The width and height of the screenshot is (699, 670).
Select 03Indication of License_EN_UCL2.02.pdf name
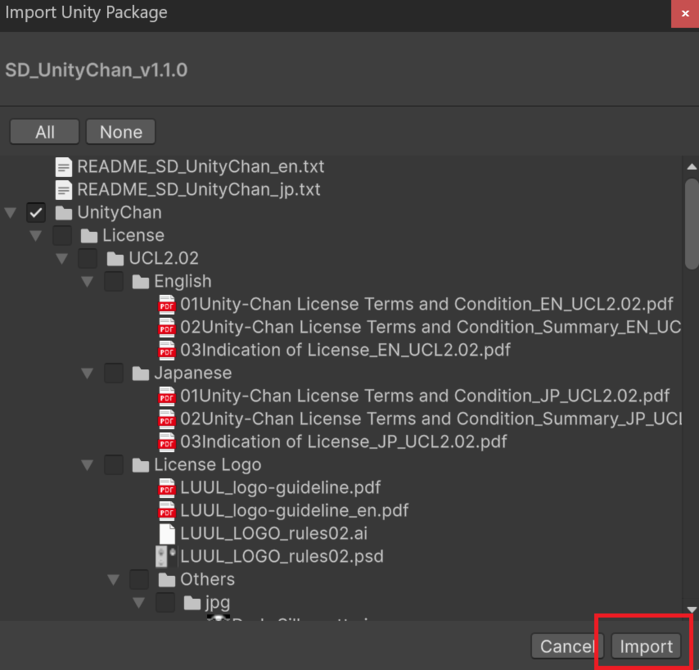point(345,350)
